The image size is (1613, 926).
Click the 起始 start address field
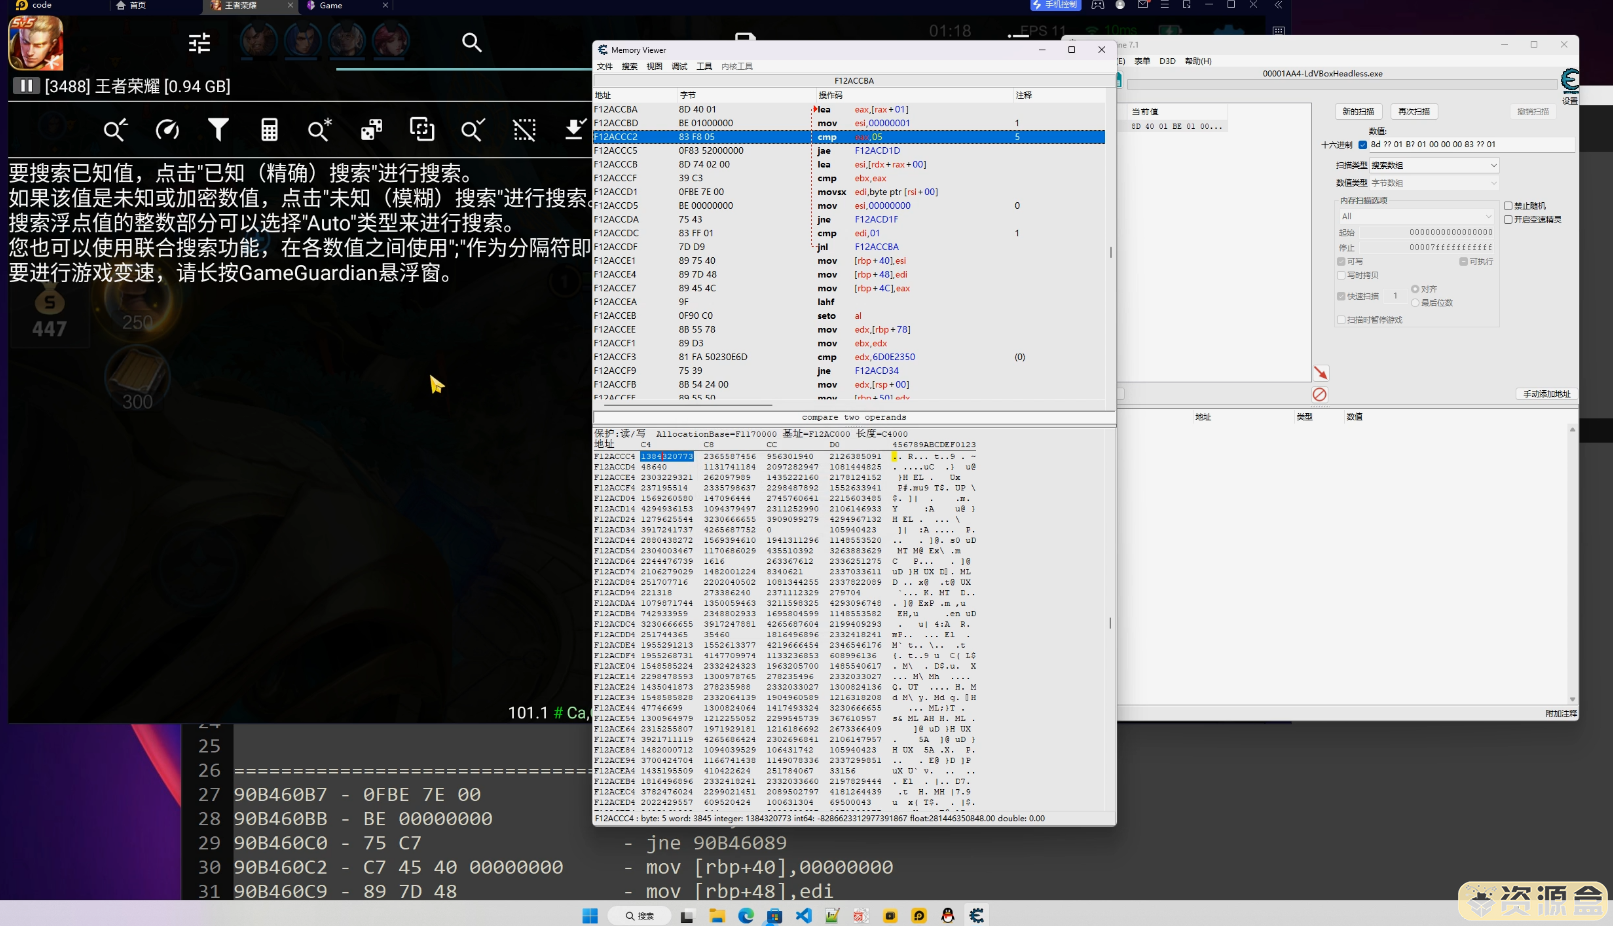tap(1427, 232)
